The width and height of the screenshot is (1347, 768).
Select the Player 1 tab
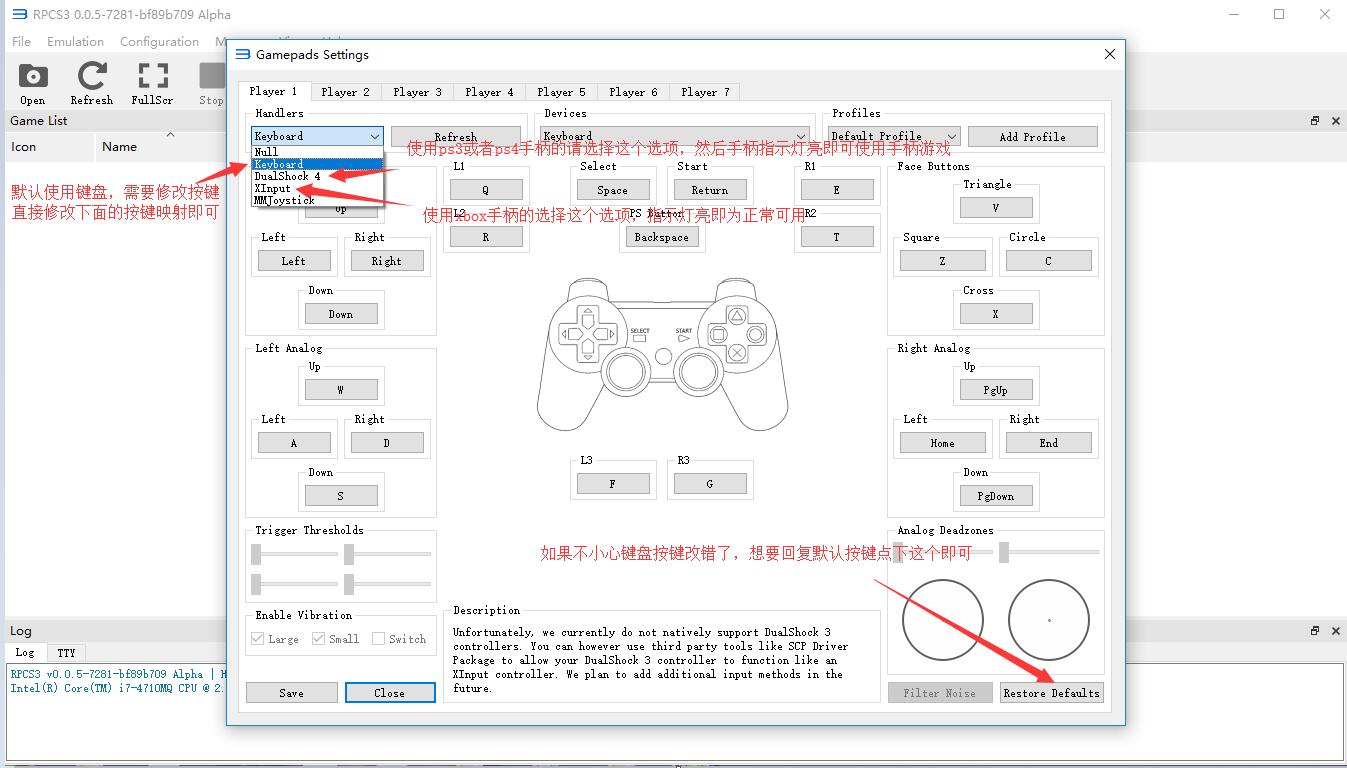click(x=273, y=91)
